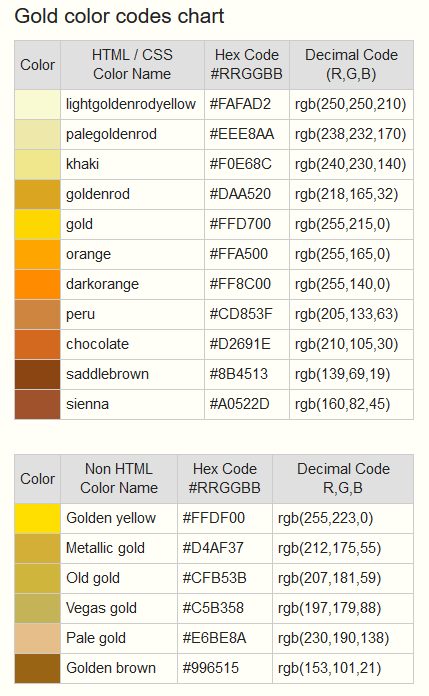Viewport: 429px width, 696px height.
Task: Click the hex code #CFB53B
Action: coord(214,578)
